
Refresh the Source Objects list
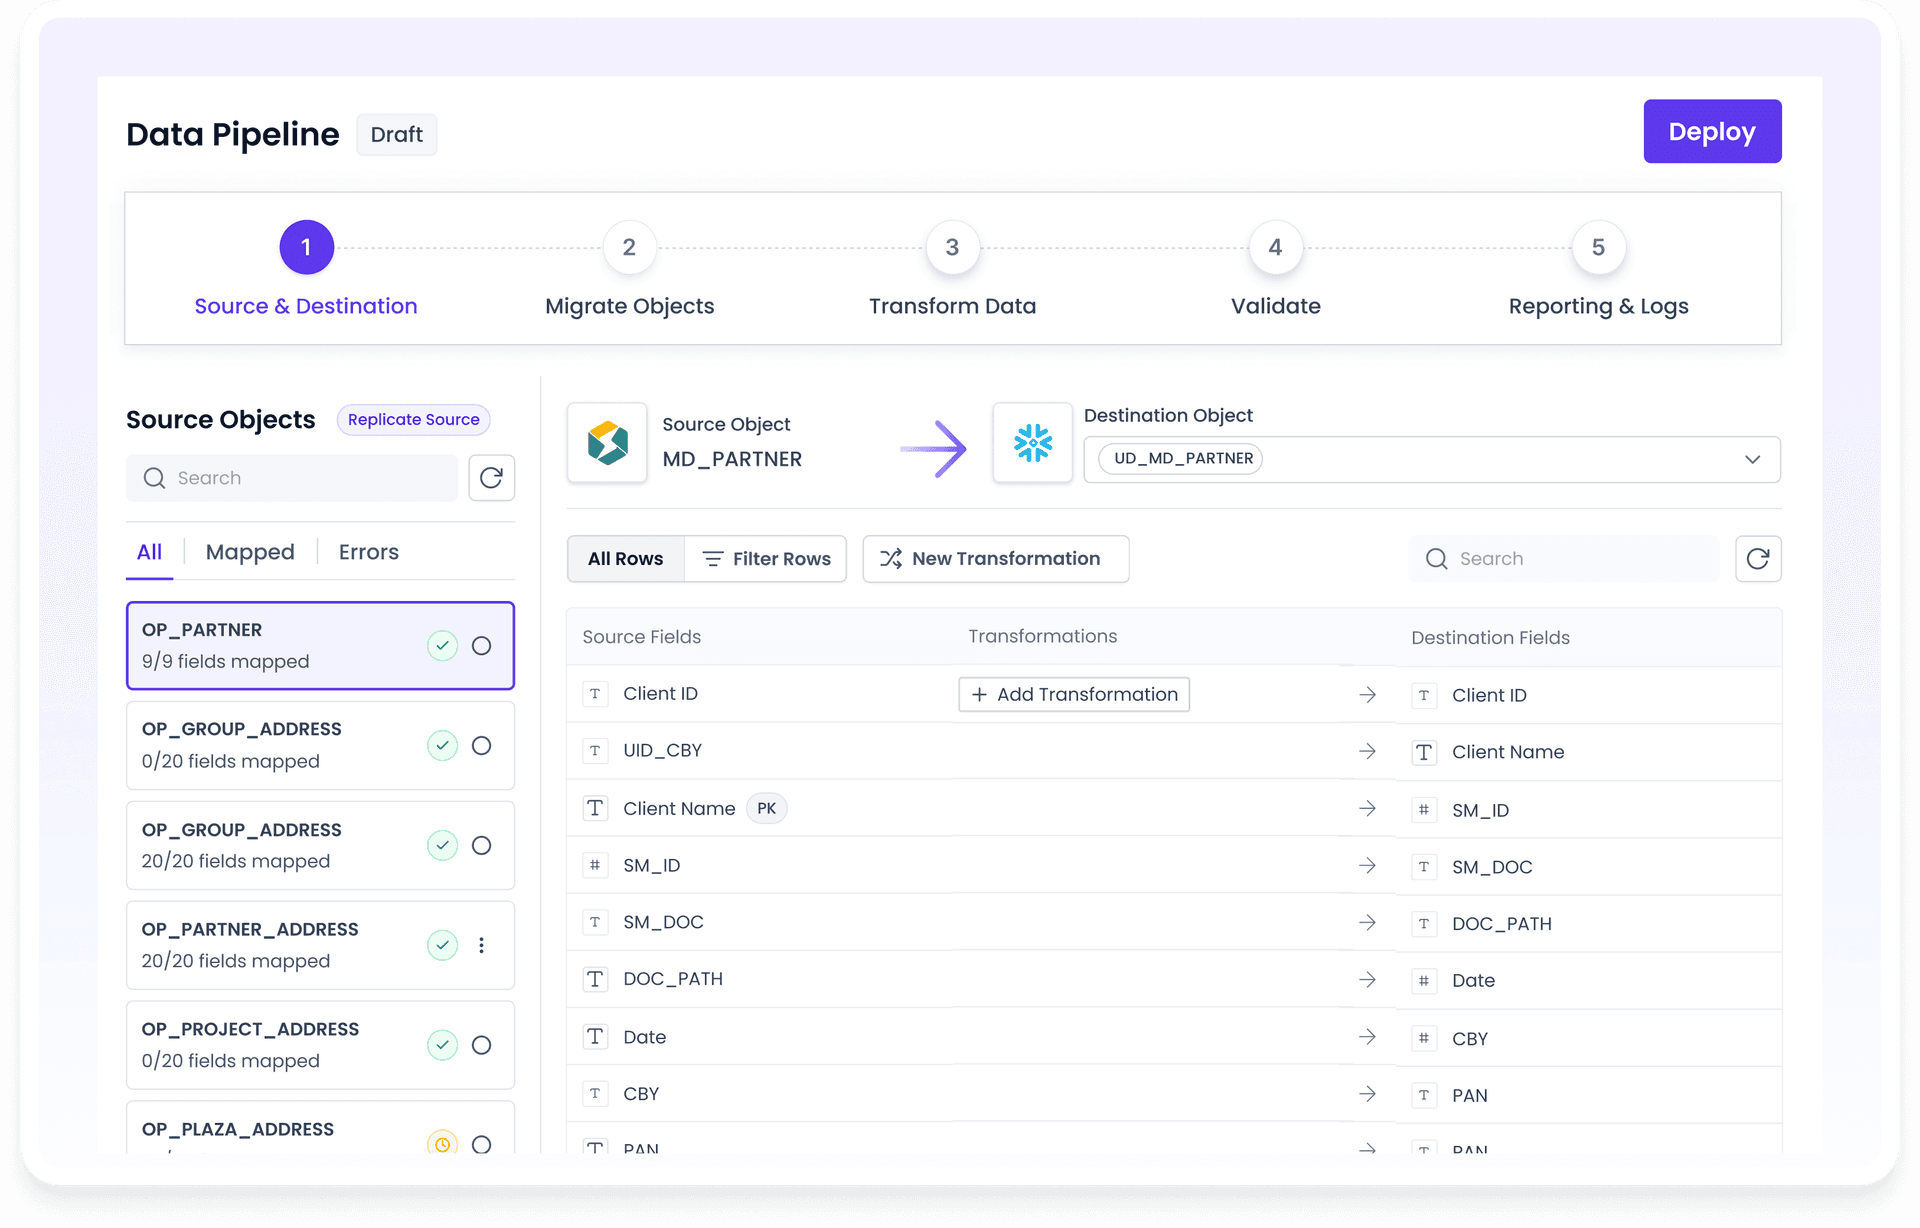491,478
